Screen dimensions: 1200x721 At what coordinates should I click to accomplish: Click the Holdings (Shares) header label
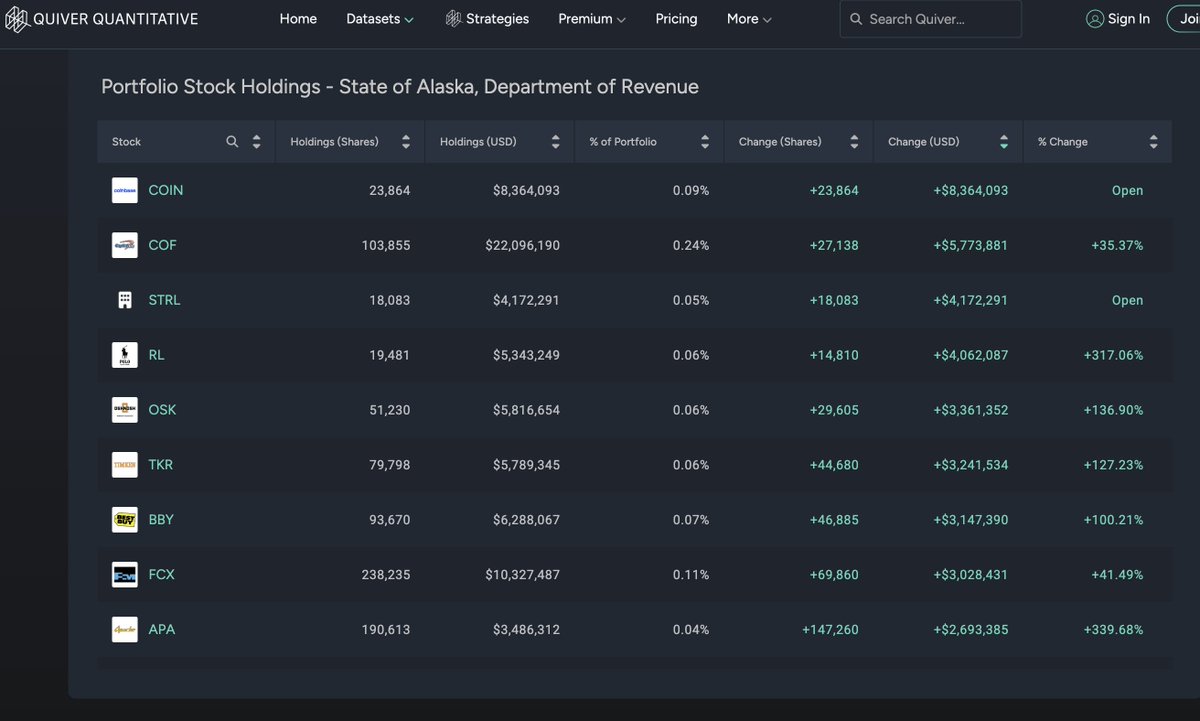334,142
